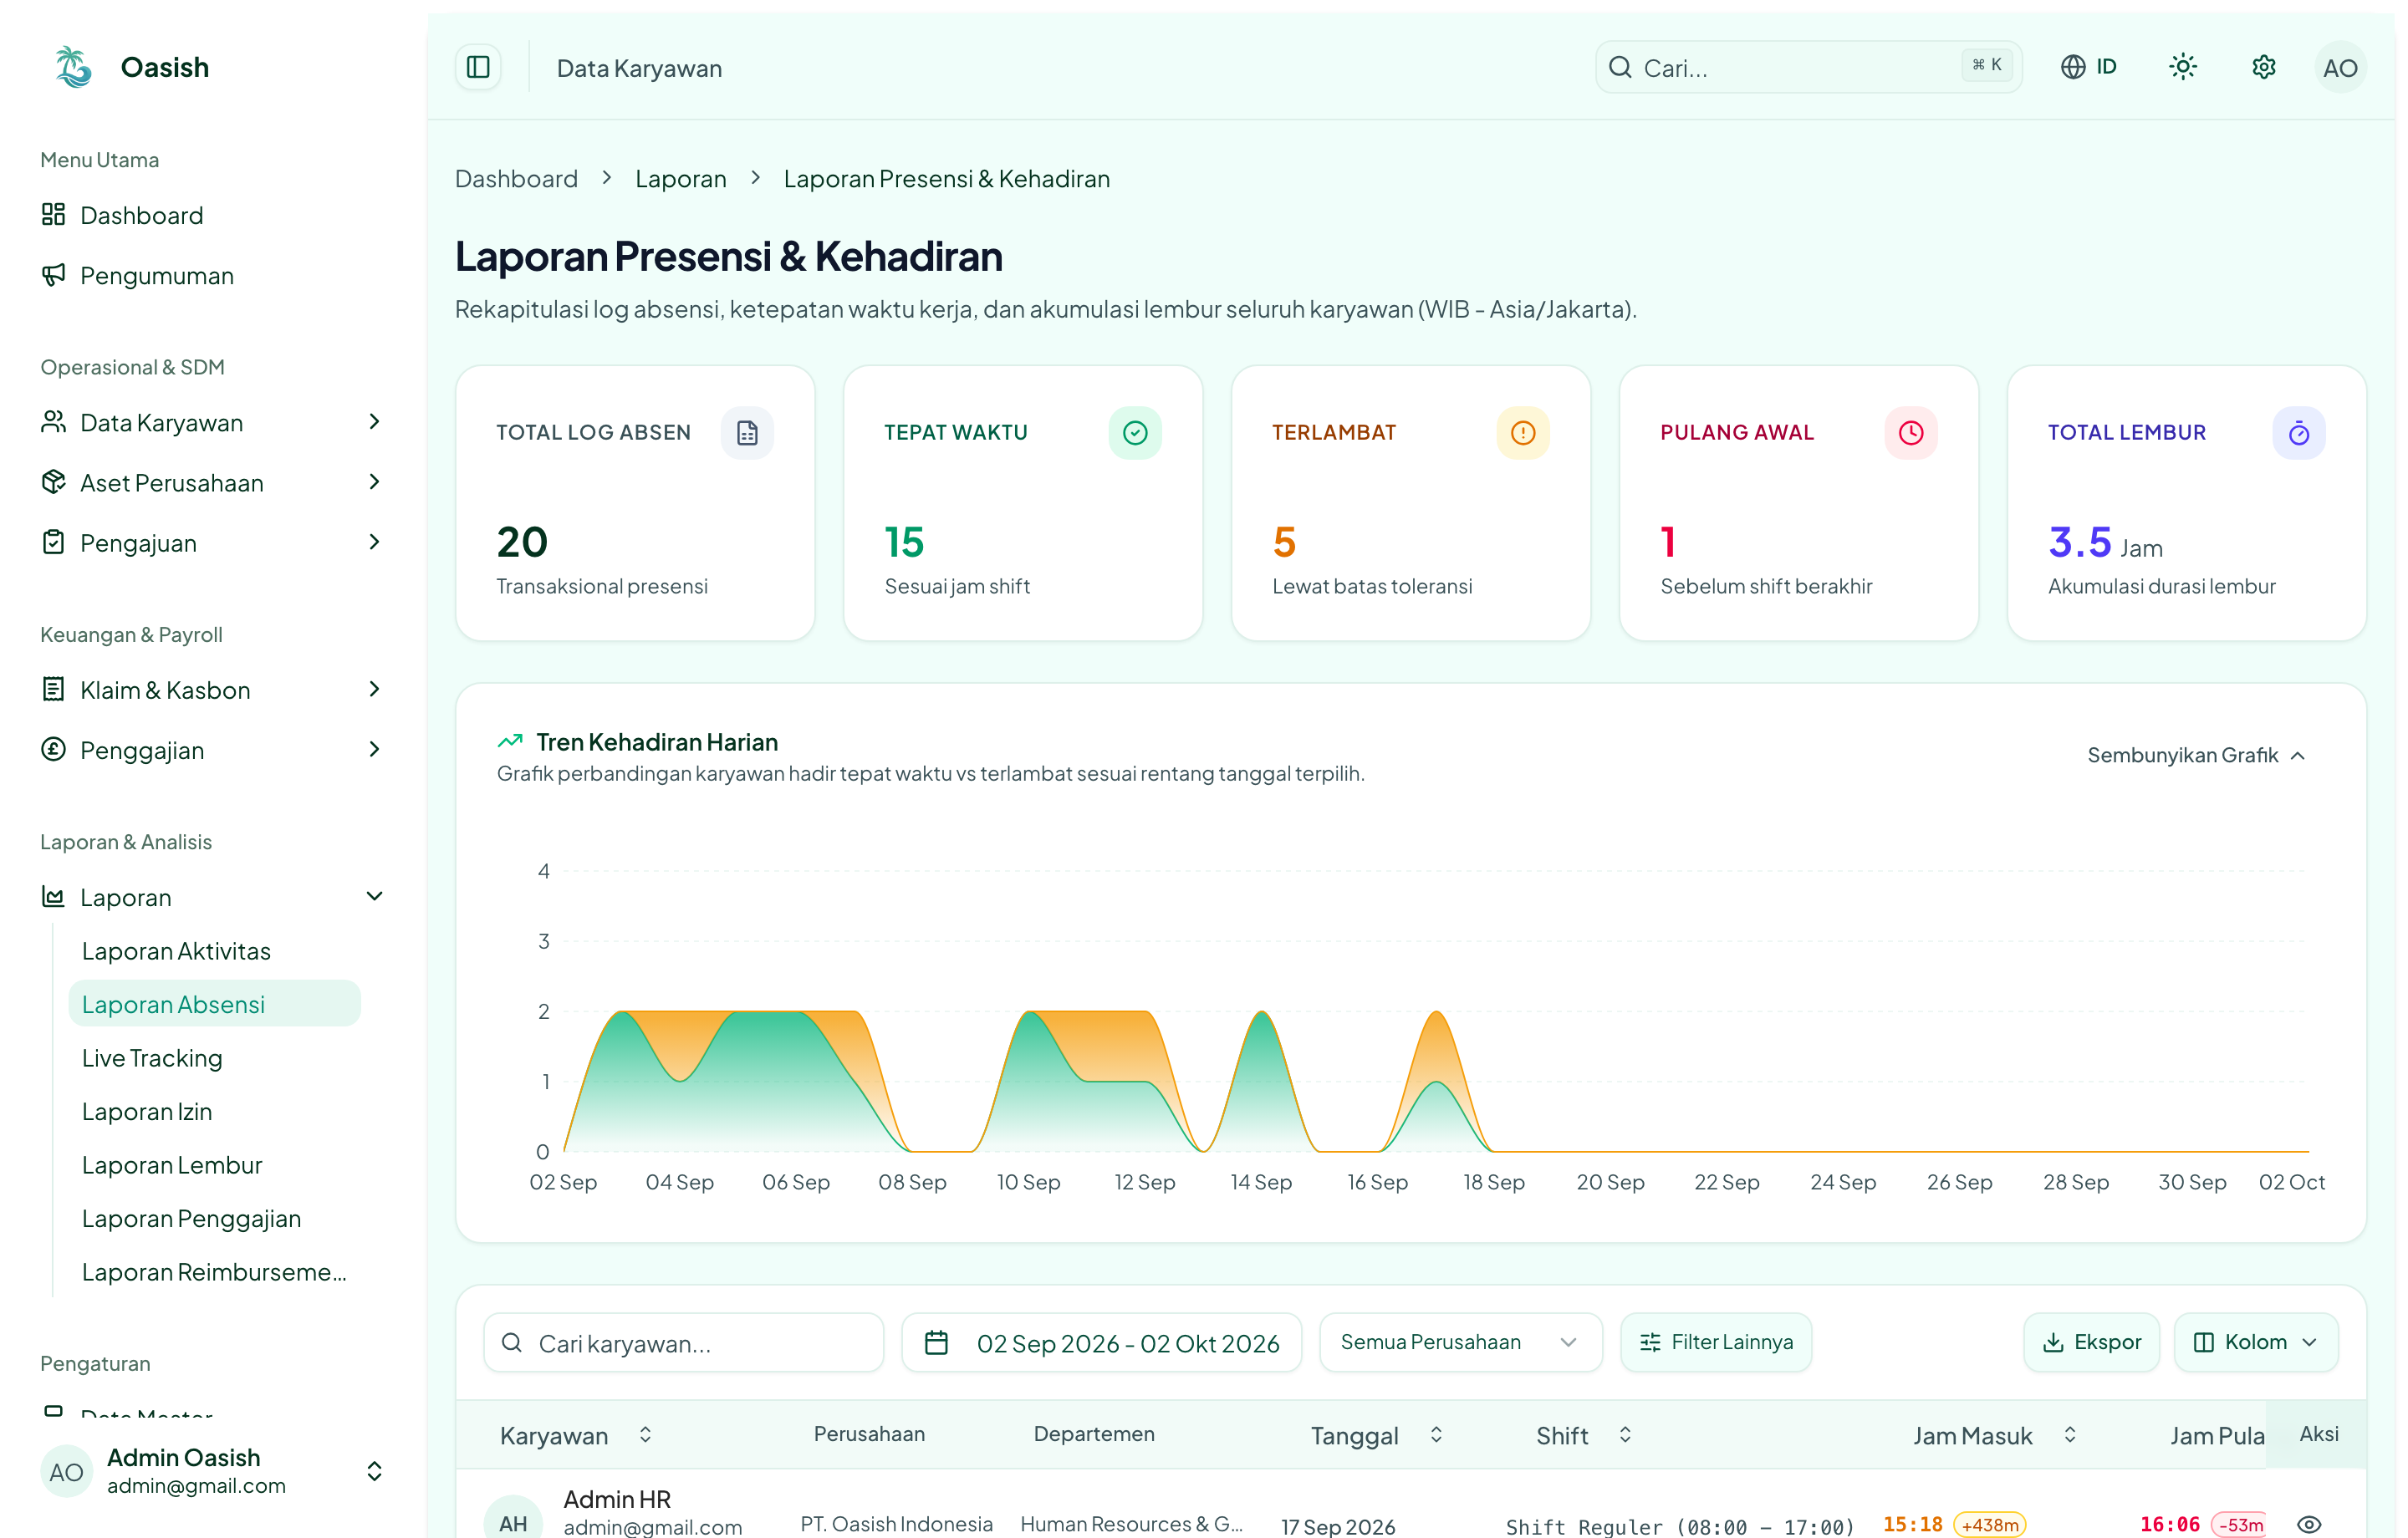Expand the Penggajian menu
Screen dimensions: 2408x1538
pyautogui.click(x=212, y=749)
